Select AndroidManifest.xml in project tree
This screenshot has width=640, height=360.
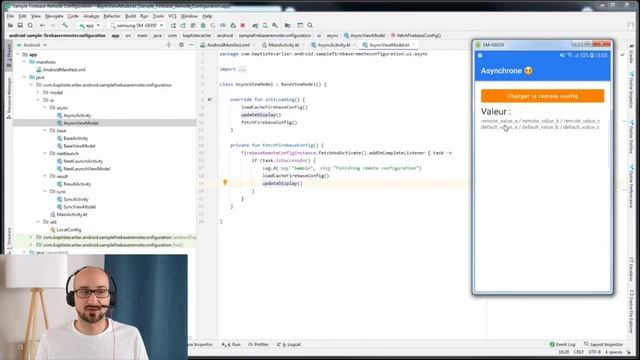pyautogui.click(x=64, y=70)
